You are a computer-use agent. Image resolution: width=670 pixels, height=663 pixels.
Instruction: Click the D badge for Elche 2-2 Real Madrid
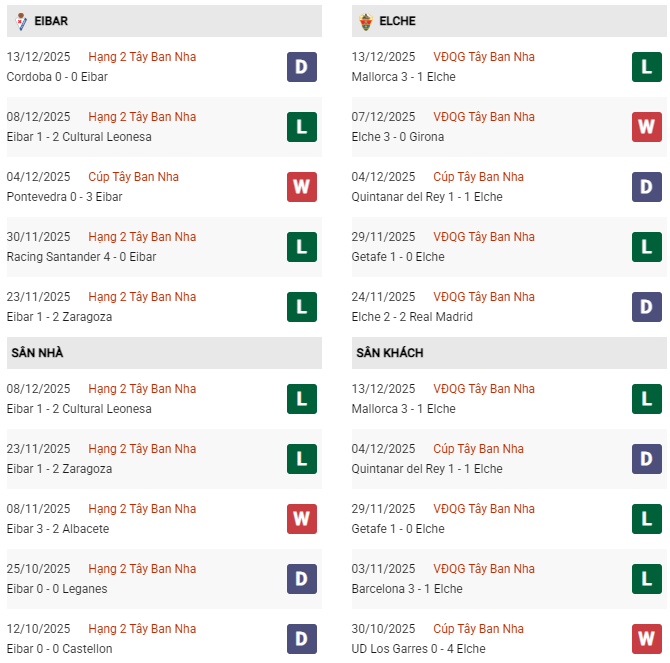tap(647, 307)
